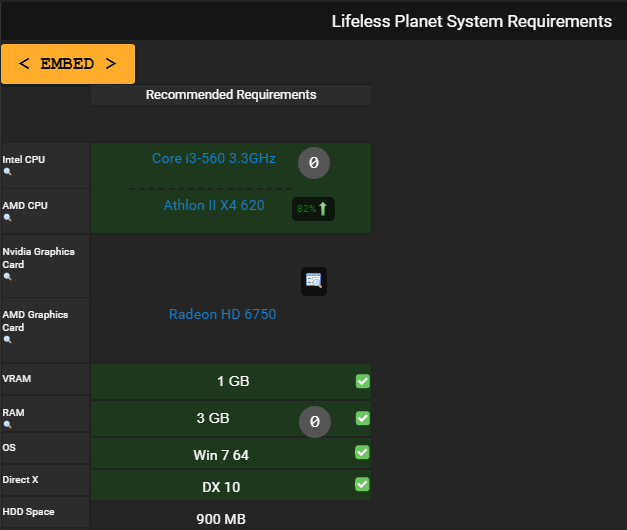
Task: Click the zero counter beside Core i3-560
Action: (x=314, y=163)
